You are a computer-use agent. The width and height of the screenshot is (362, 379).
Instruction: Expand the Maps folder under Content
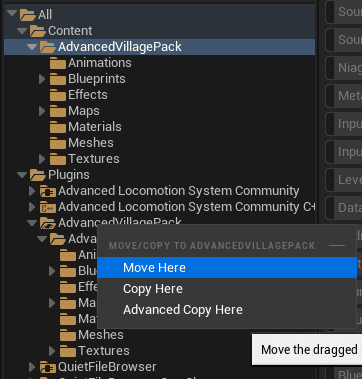(x=42, y=111)
